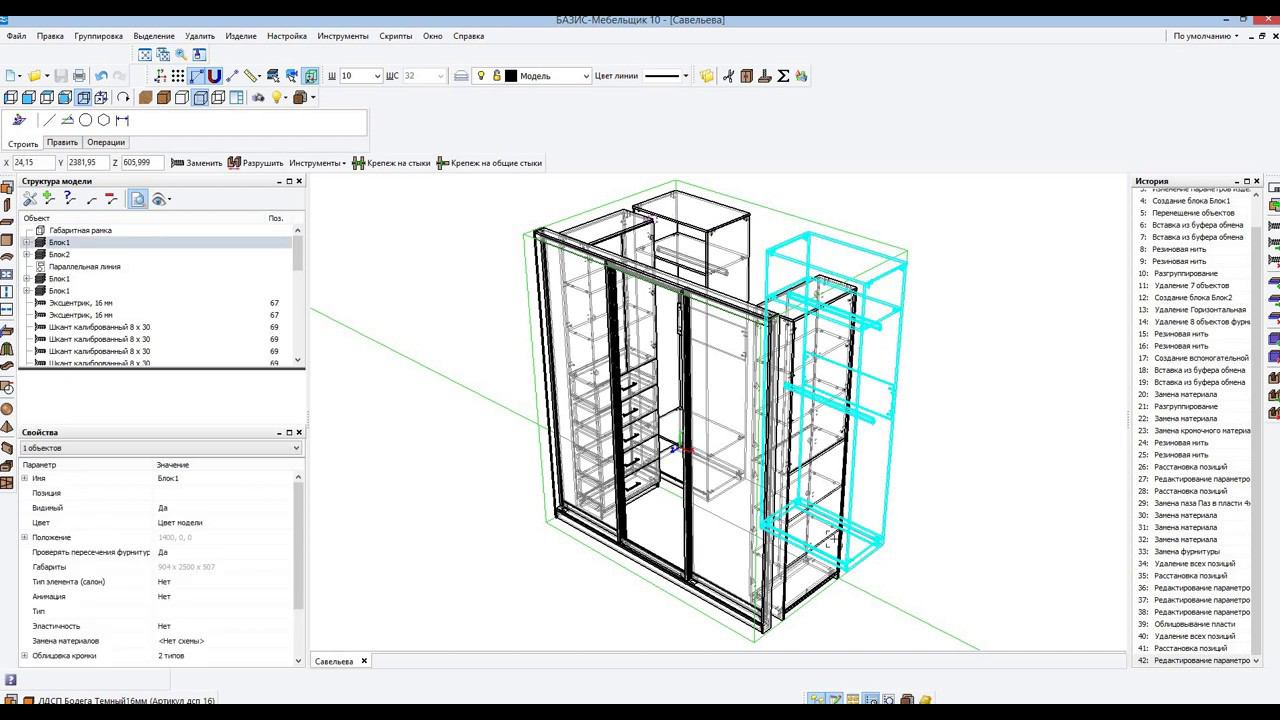
Task: Click the wrench settings icon in Структура модели
Action: (30, 199)
